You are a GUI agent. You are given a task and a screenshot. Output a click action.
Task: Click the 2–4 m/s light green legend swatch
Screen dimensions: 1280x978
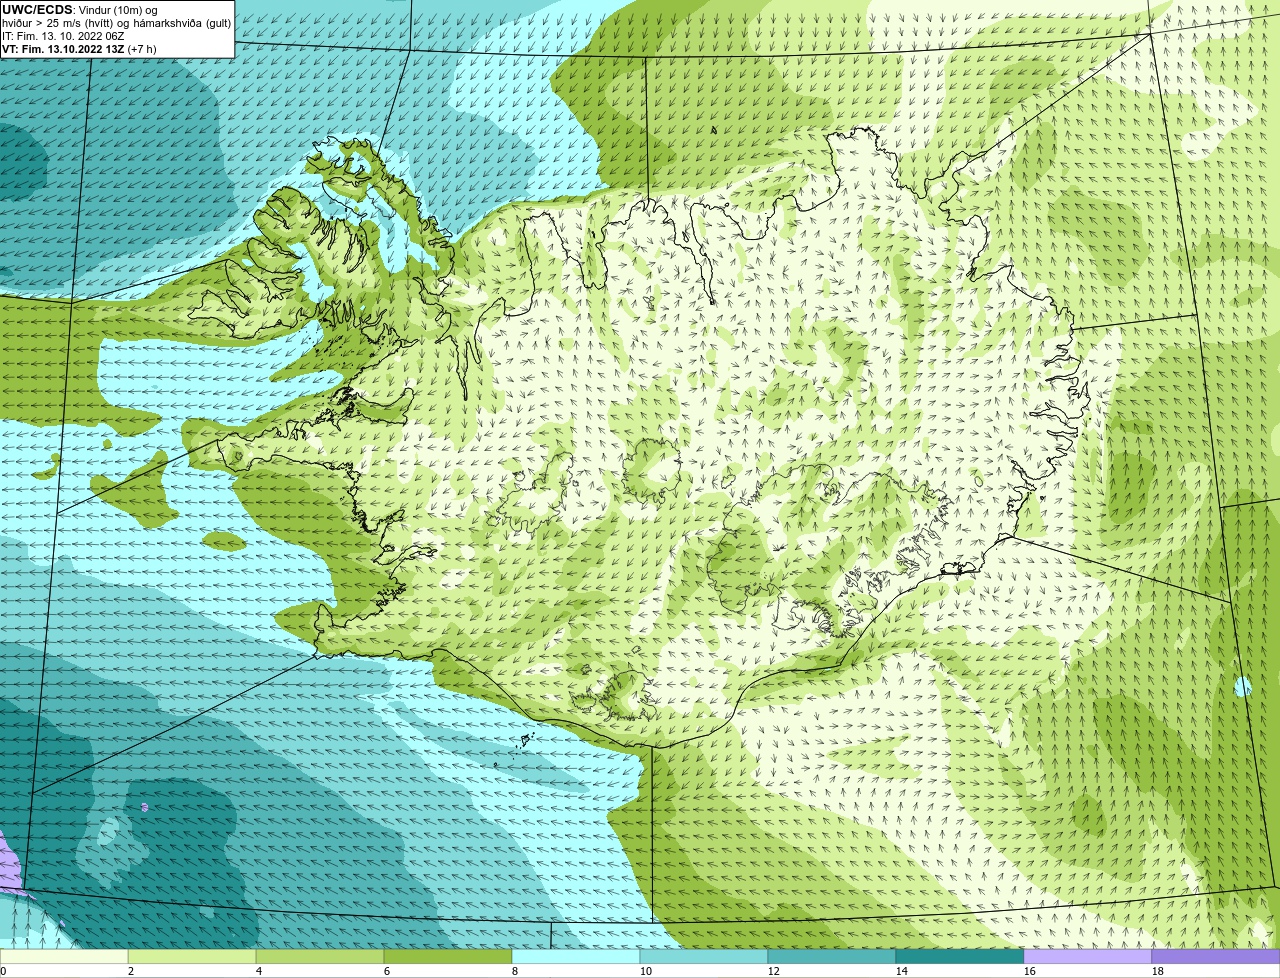pyautogui.click(x=192, y=957)
